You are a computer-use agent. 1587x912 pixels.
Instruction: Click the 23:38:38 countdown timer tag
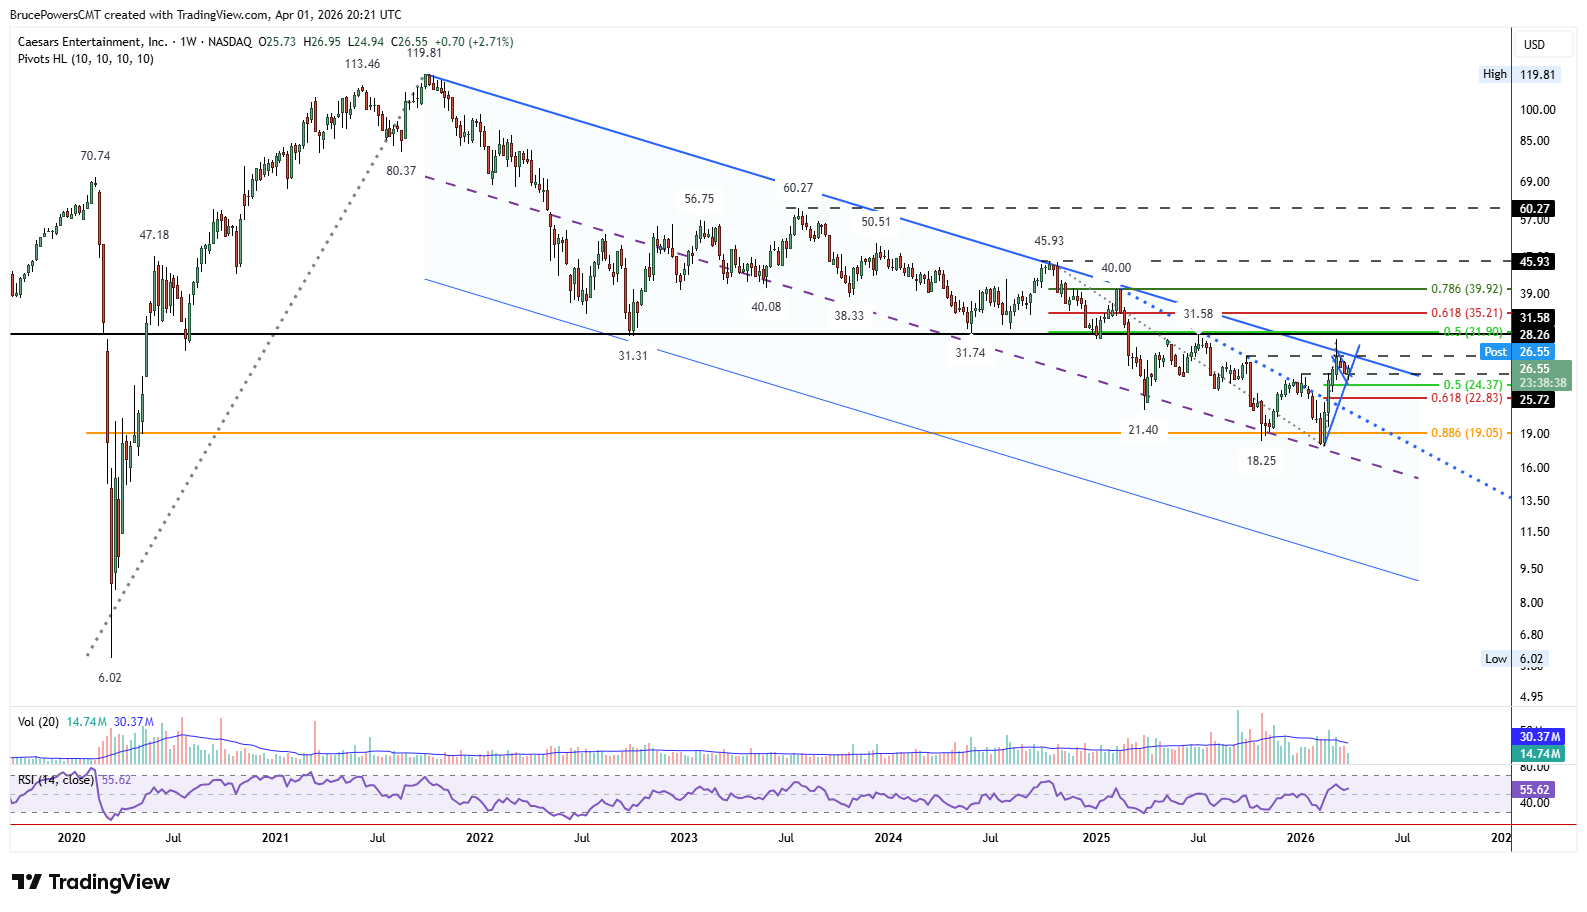coord(1543,383)
